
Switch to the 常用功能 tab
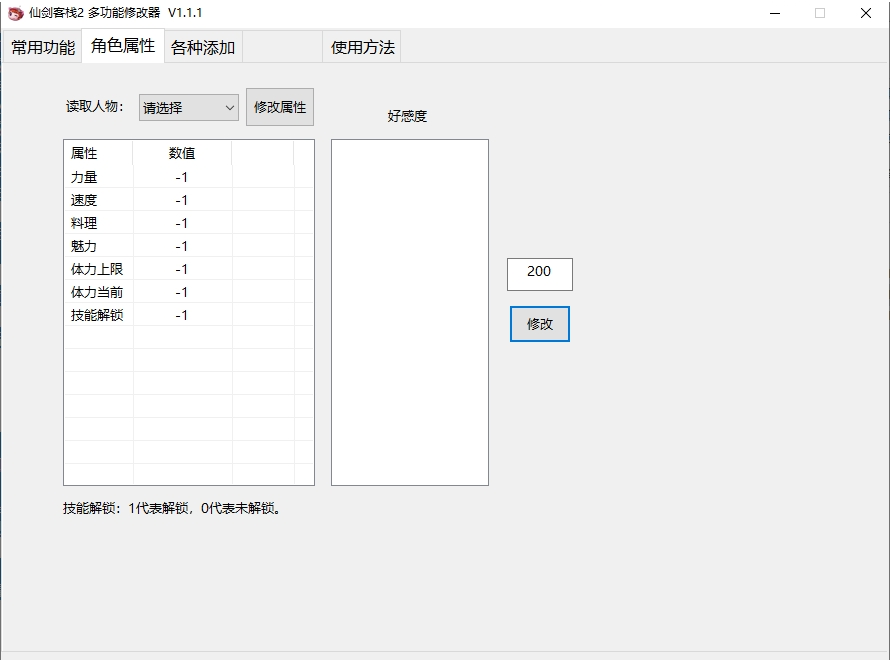43,47
